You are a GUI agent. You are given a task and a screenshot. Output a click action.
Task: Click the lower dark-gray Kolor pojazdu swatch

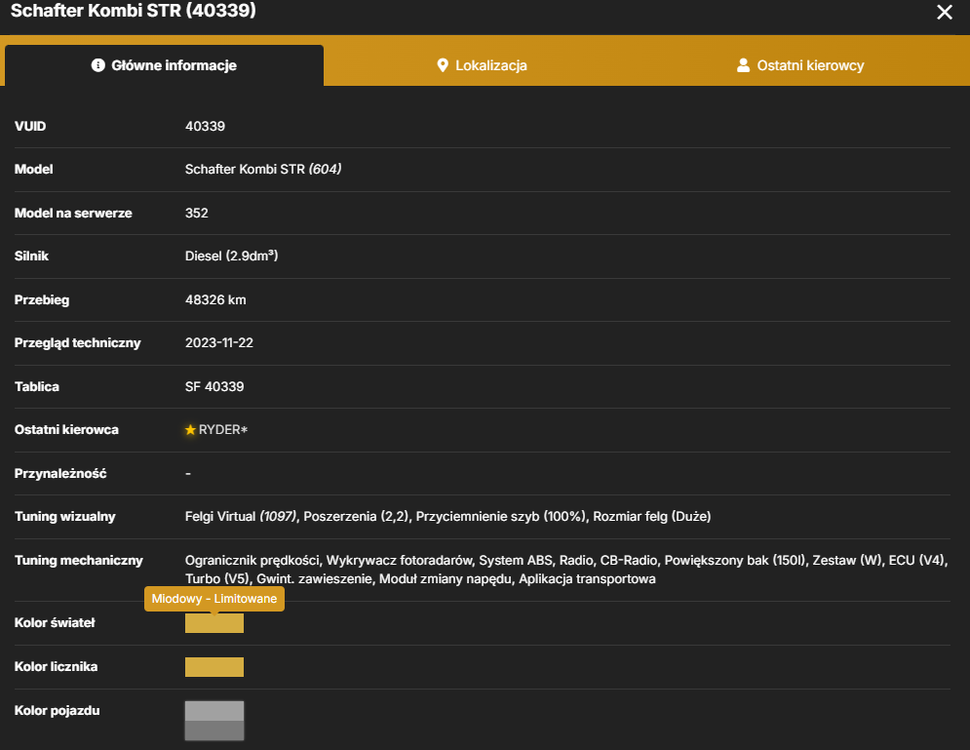pyautogui.click(x=214, y=731)
